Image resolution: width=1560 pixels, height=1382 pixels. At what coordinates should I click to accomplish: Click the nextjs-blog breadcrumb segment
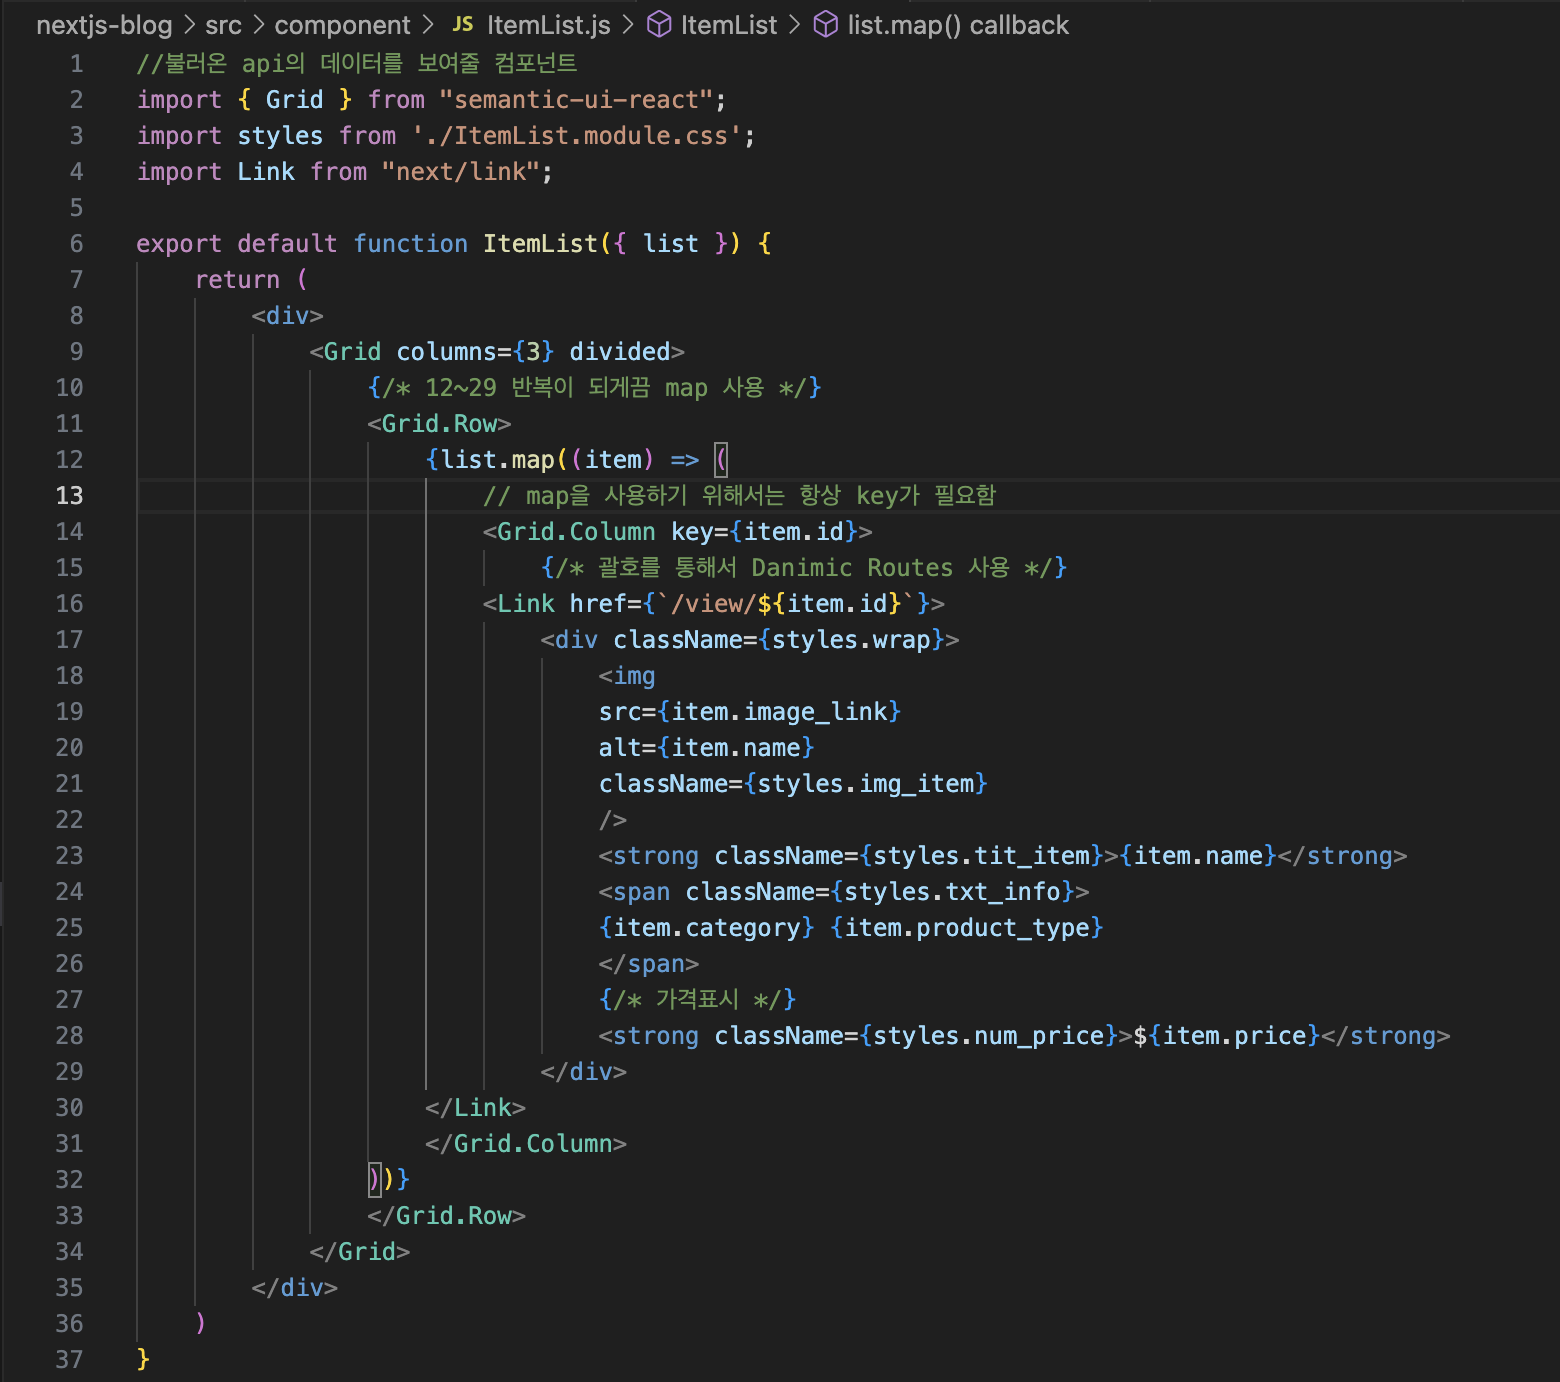click(104, 25)
